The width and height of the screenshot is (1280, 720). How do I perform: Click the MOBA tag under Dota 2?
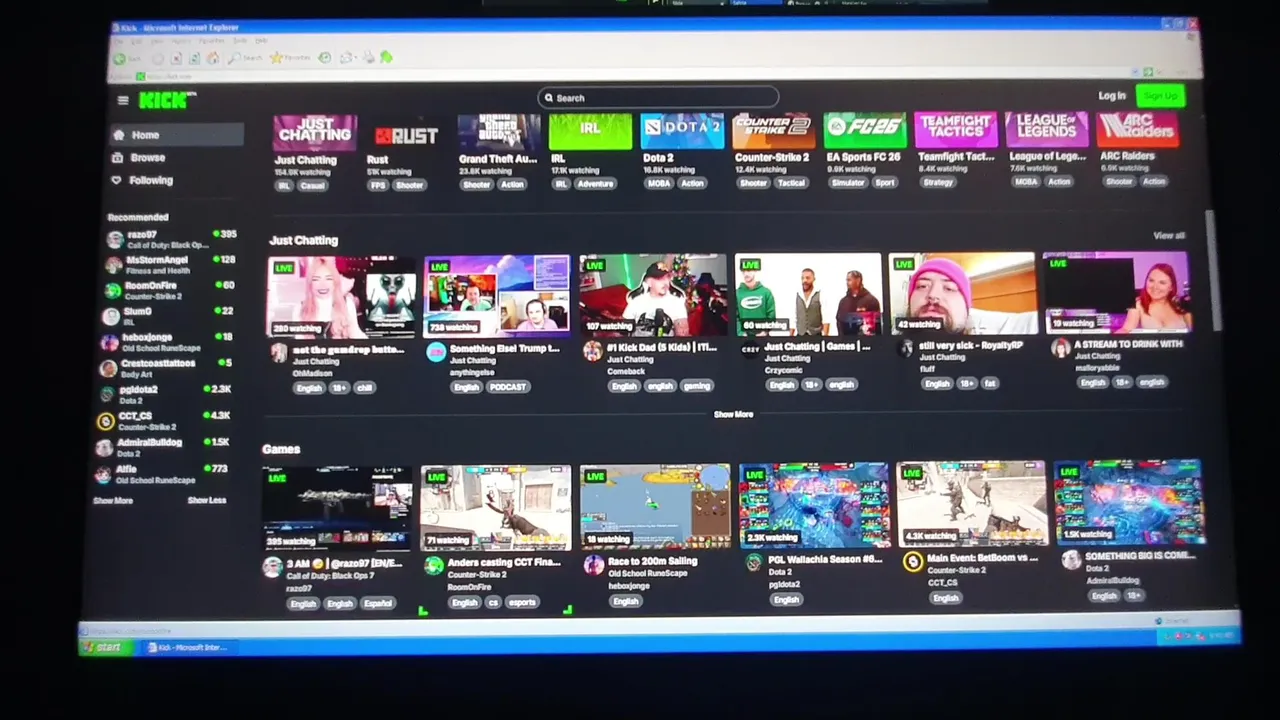(x=659, y=184)
